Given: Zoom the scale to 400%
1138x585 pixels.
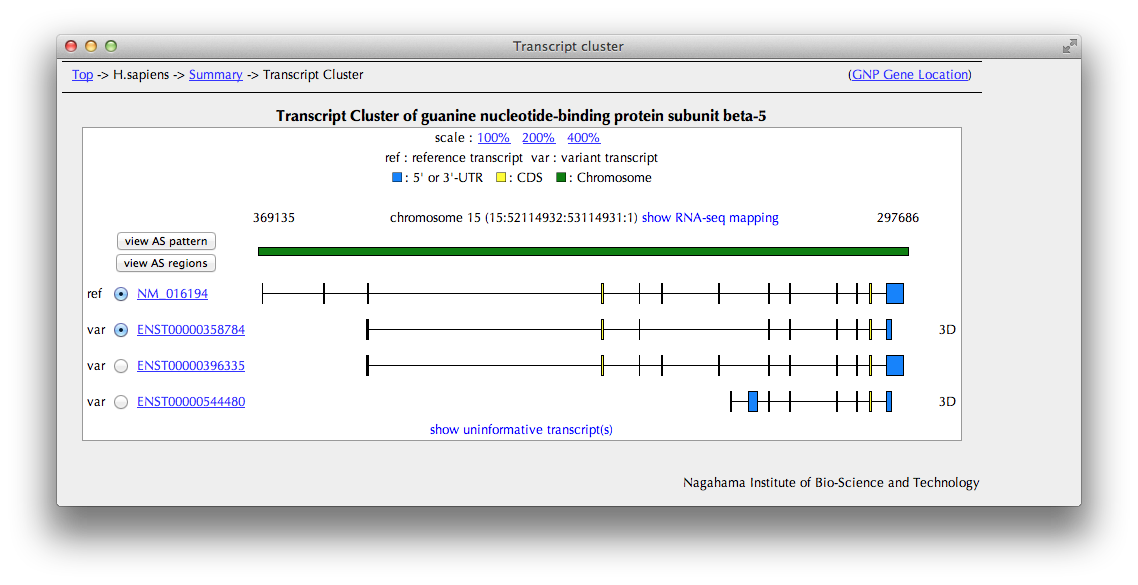Looking at the screenshot, I should tap(583, 138).
